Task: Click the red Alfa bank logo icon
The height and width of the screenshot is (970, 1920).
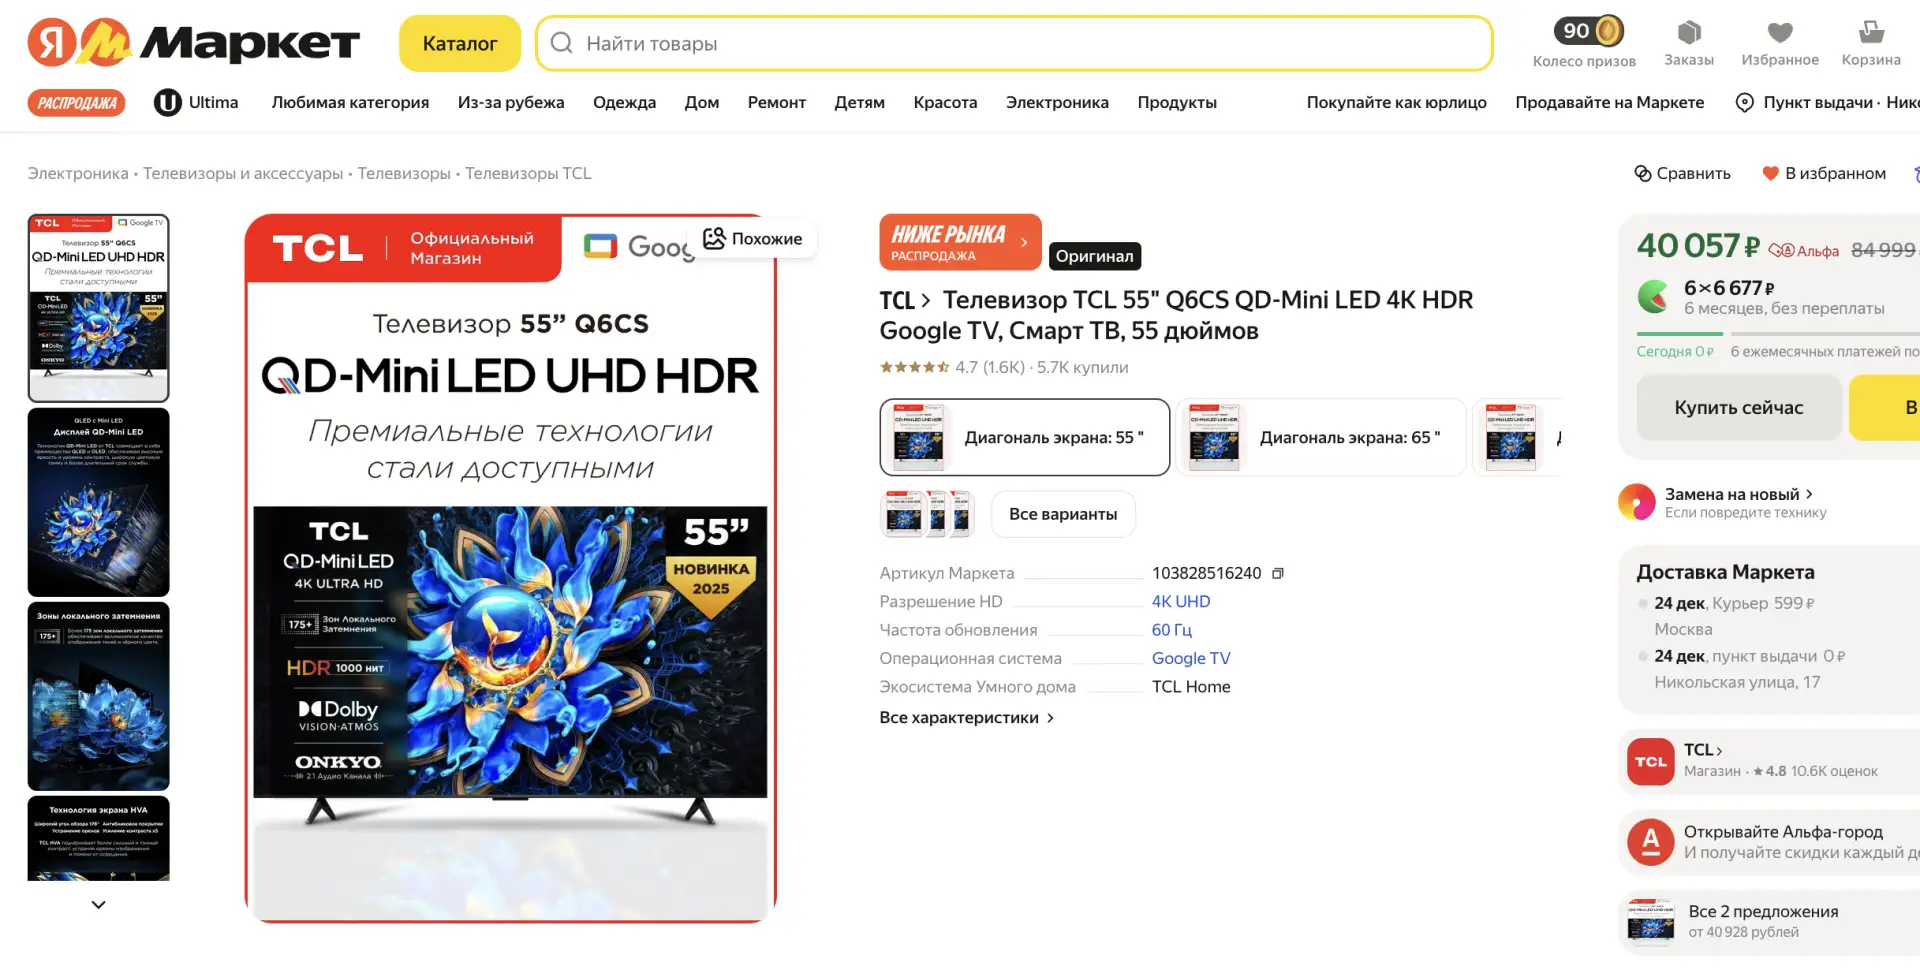Action: click(1651, 842)
